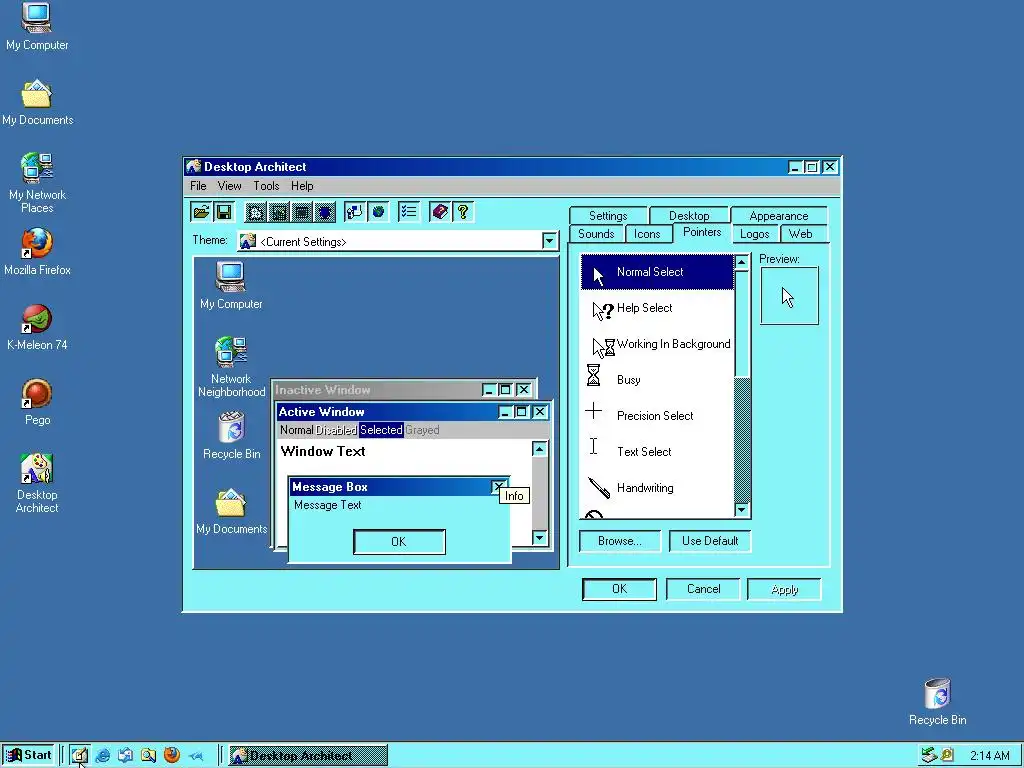Click the checklist options toolbar icon

(x=409, y=212)
